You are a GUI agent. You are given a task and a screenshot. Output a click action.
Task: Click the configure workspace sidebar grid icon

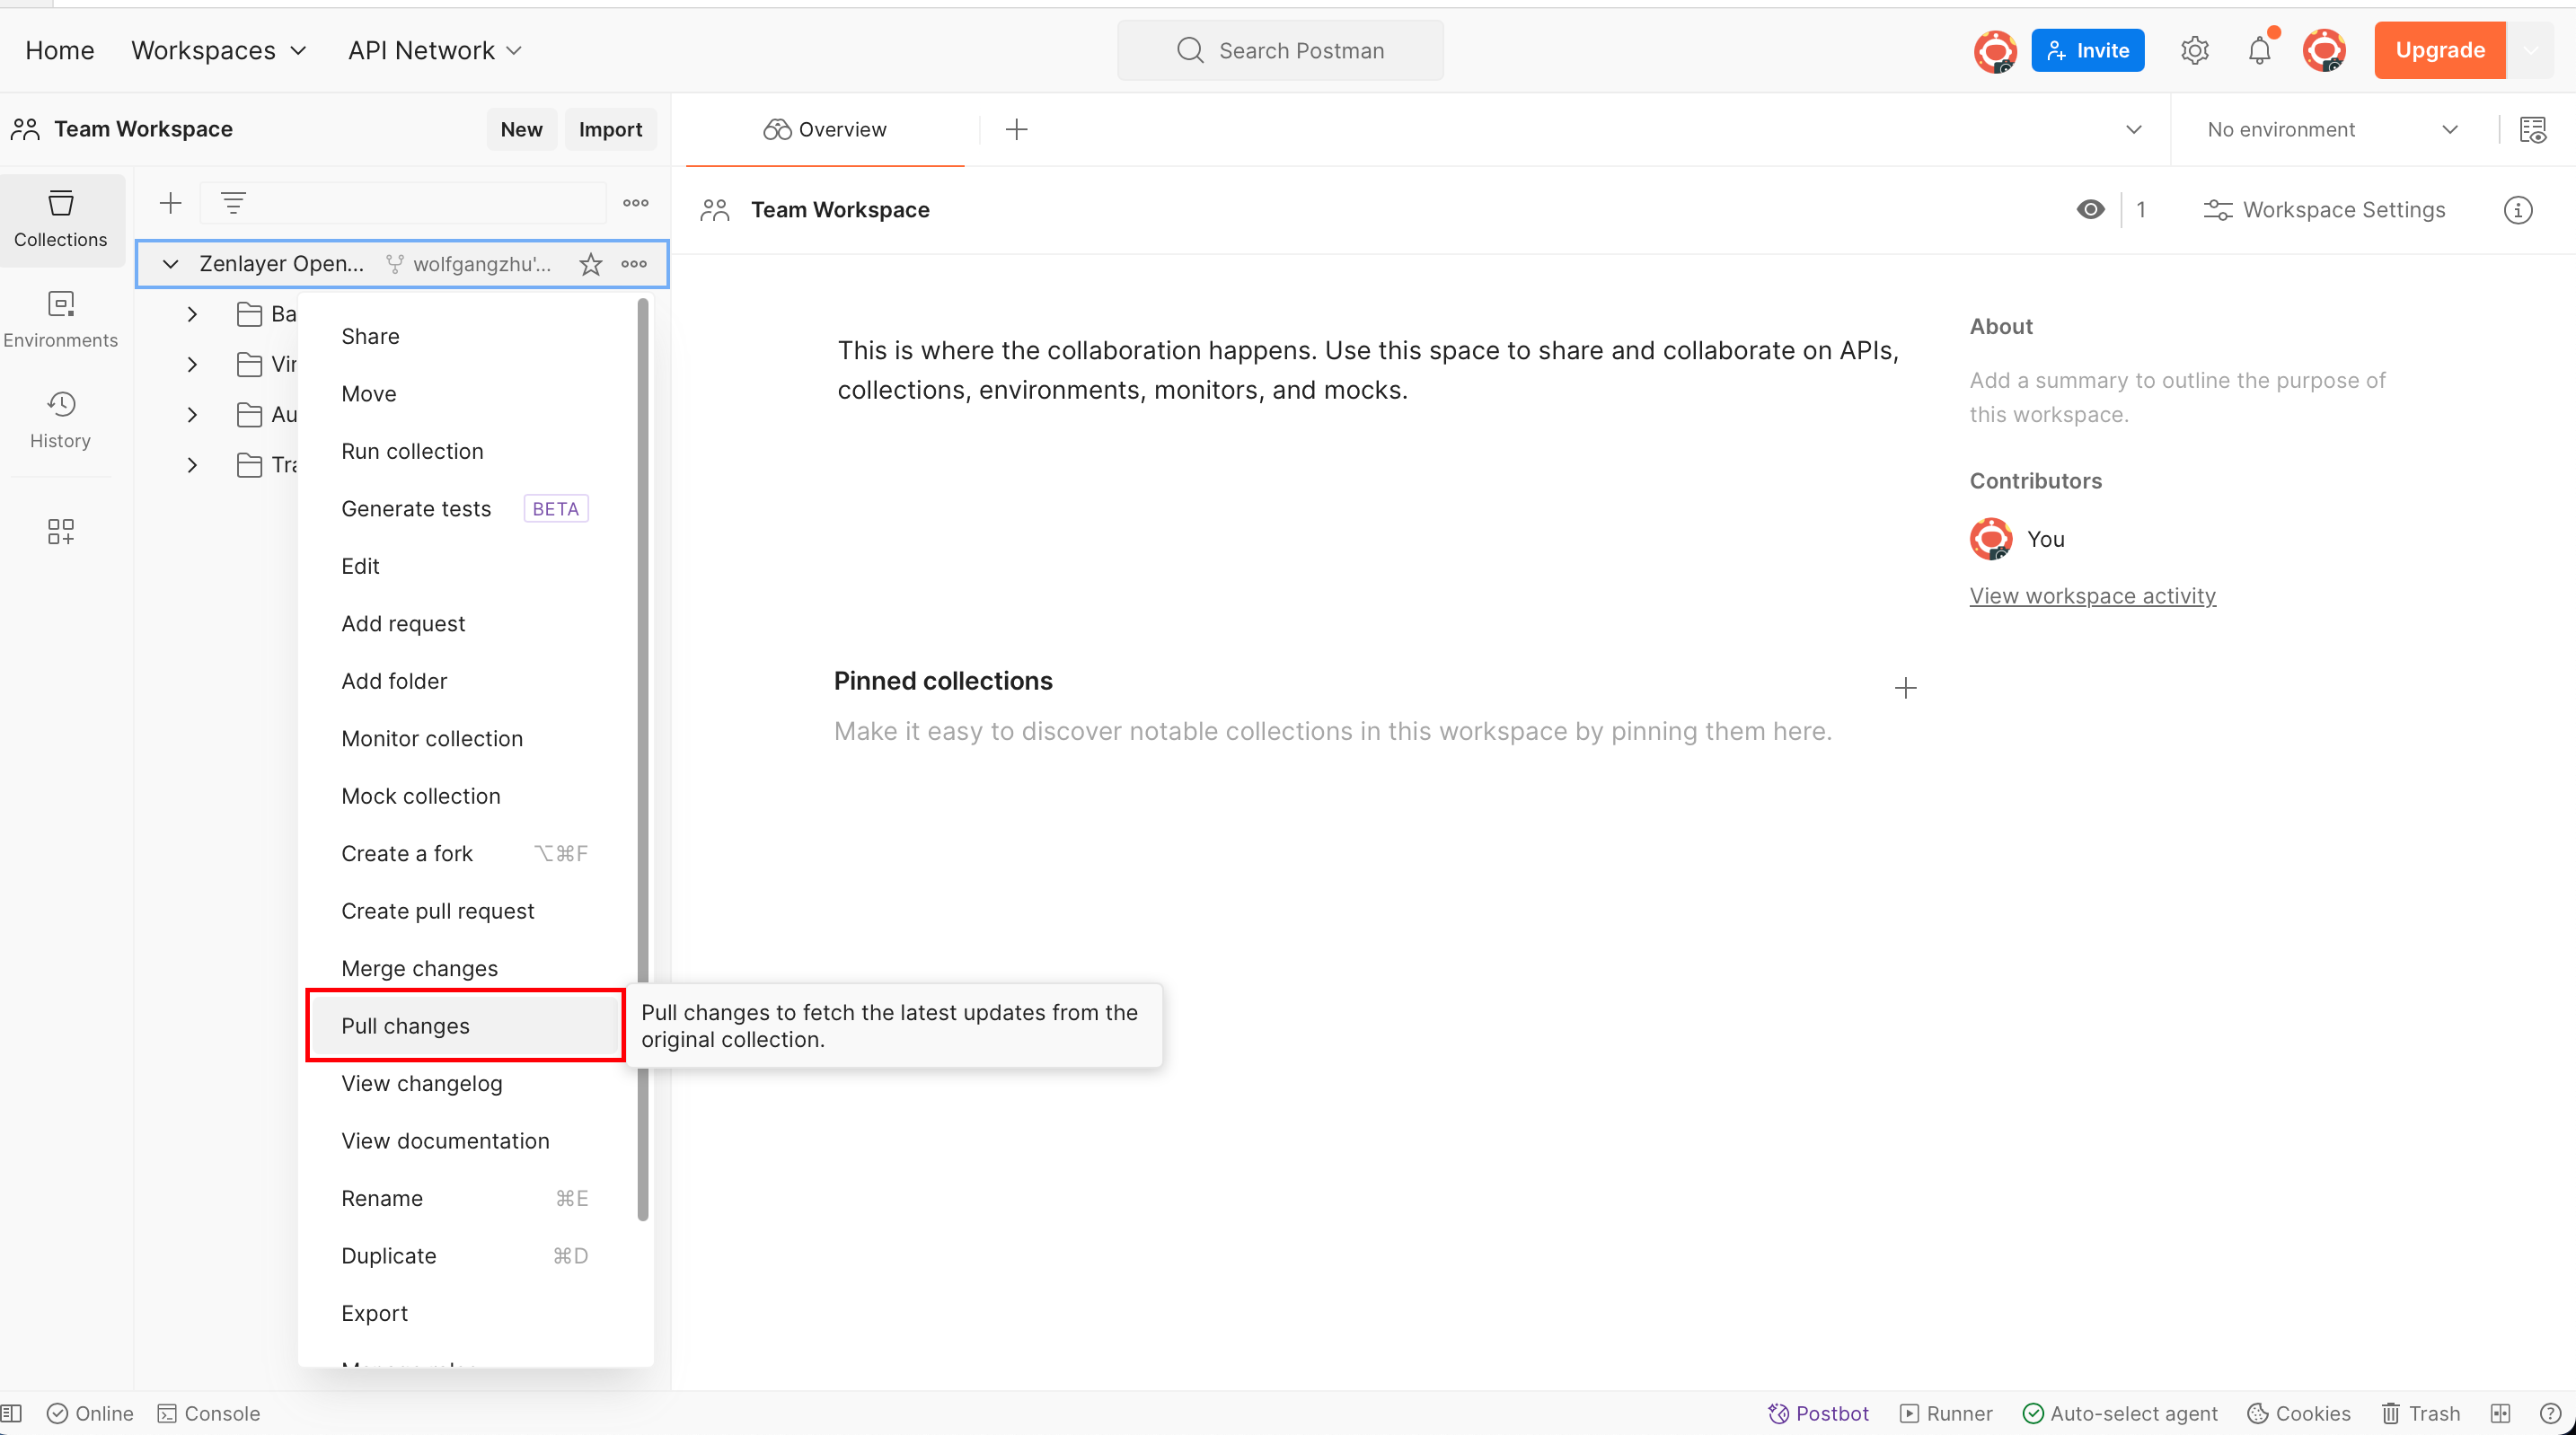click(x=60, y=531)
